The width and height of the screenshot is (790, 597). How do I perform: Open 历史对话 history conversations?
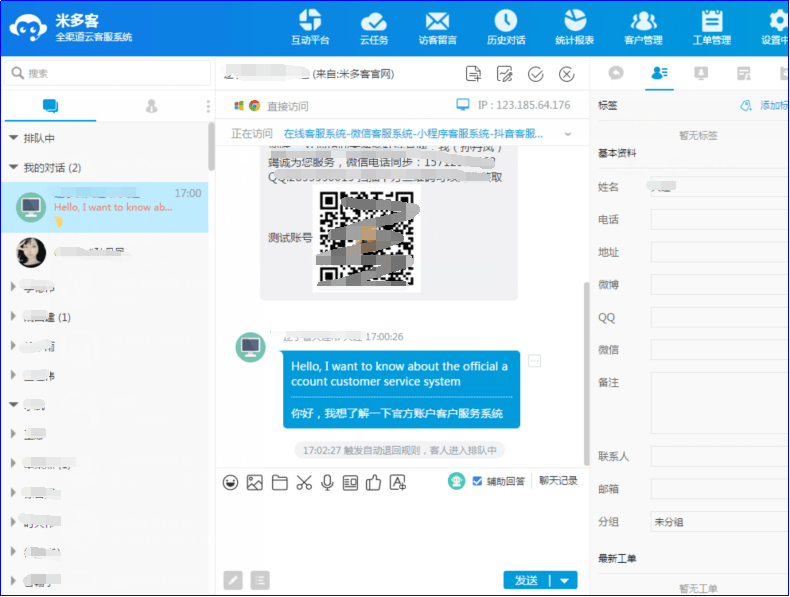click(x=506, y=27)
